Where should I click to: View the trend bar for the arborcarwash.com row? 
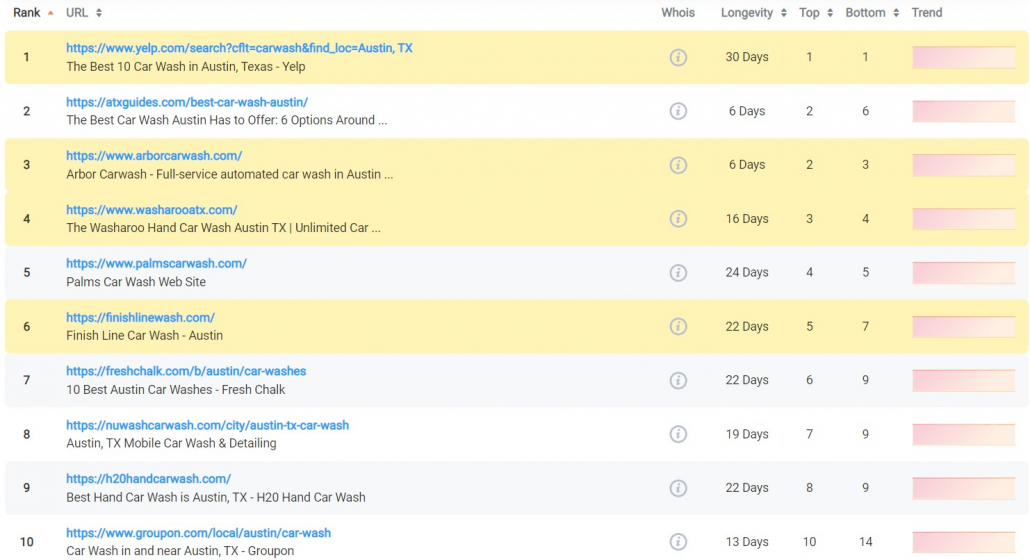pyautogui.click(x=964, y=165)
